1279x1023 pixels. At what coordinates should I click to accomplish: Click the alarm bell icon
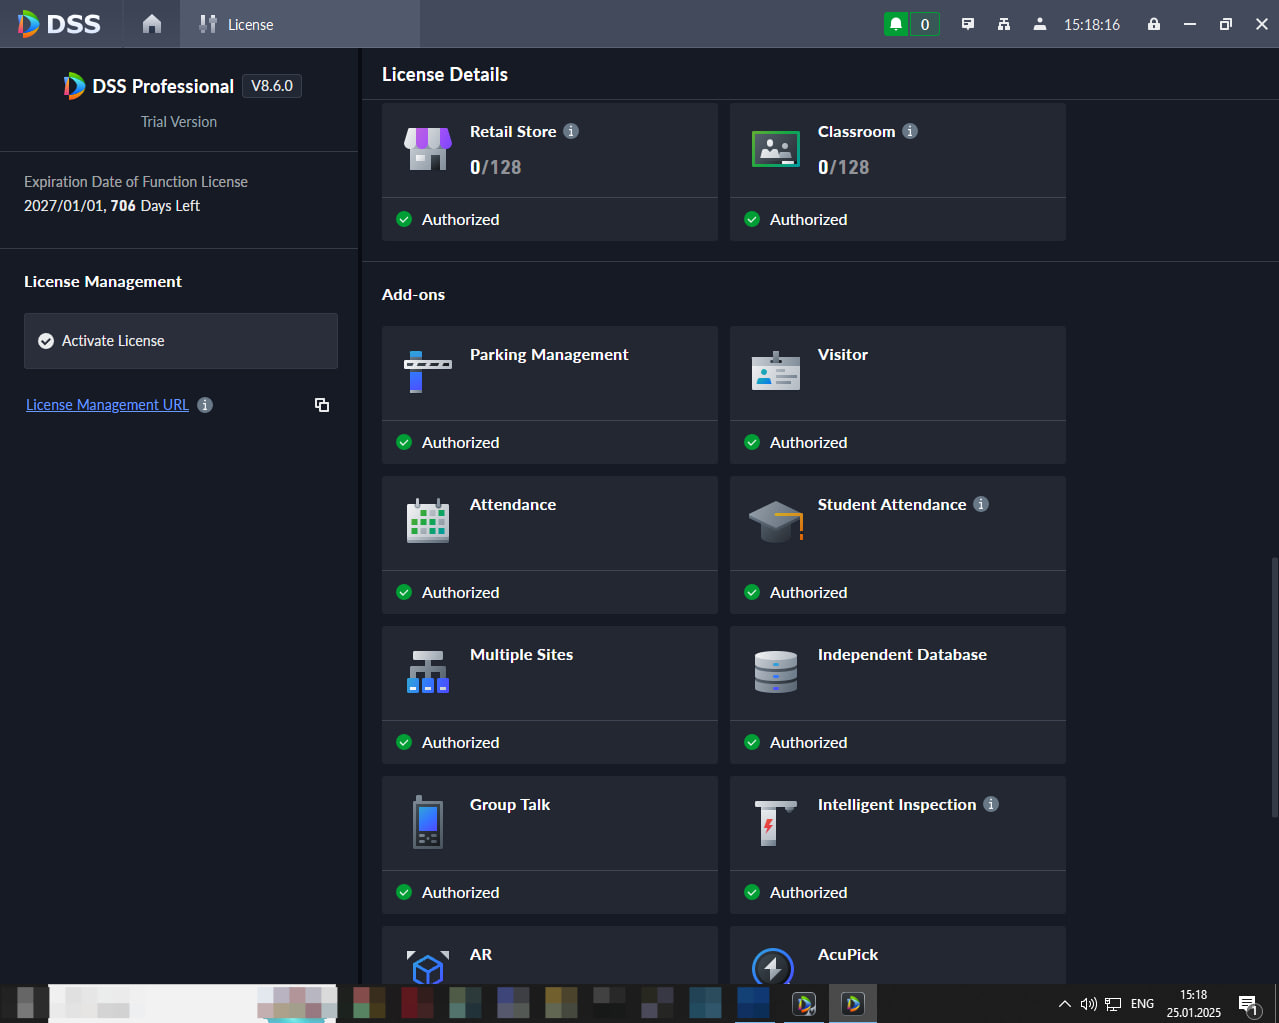tap(896, 24)
